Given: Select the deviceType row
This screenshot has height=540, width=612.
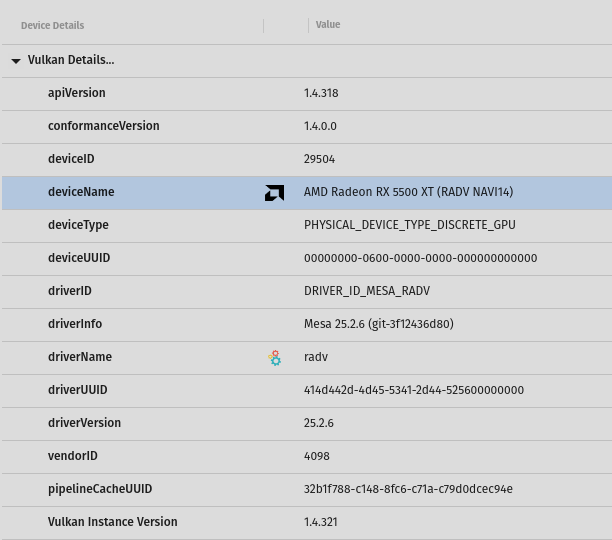Looking at the screenshot, I should tap(78, 225).
